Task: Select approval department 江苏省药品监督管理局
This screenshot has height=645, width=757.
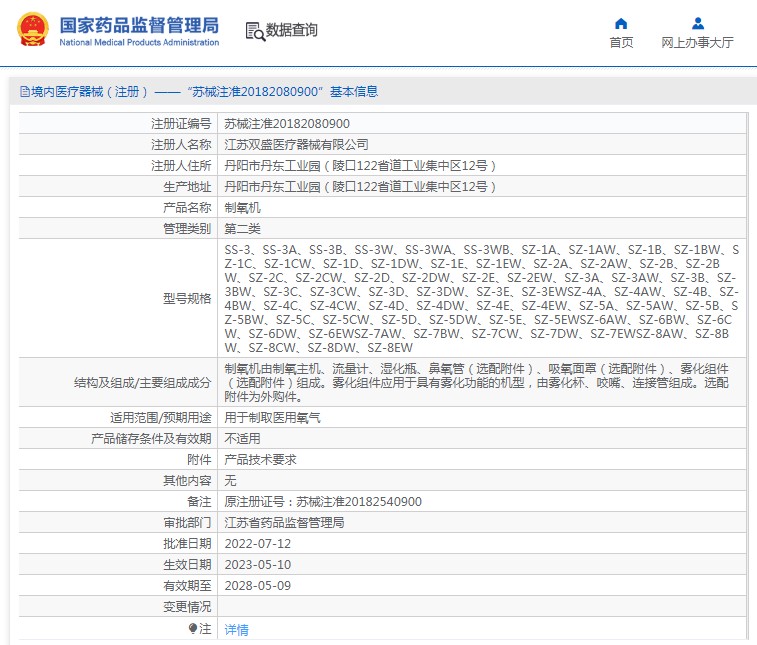Action: tap(284, 522)
